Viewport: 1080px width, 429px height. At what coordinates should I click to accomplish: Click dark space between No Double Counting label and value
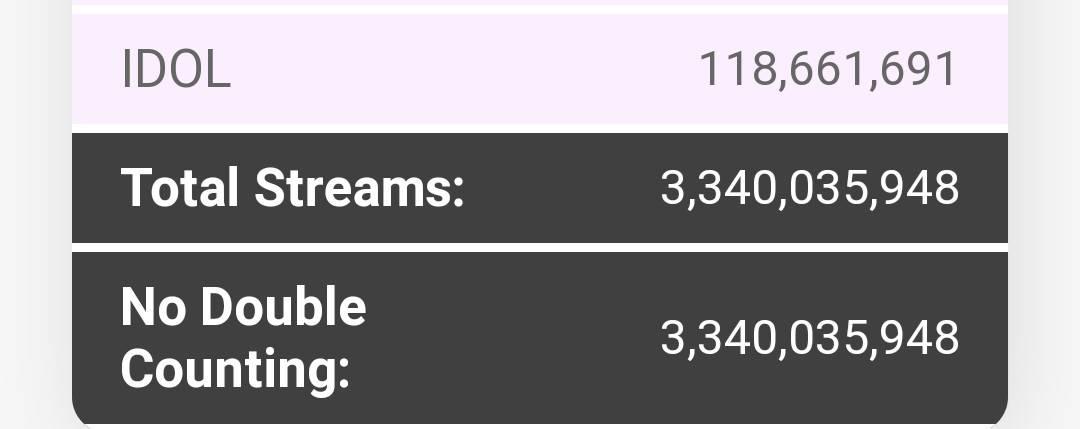tap(513, 338)
